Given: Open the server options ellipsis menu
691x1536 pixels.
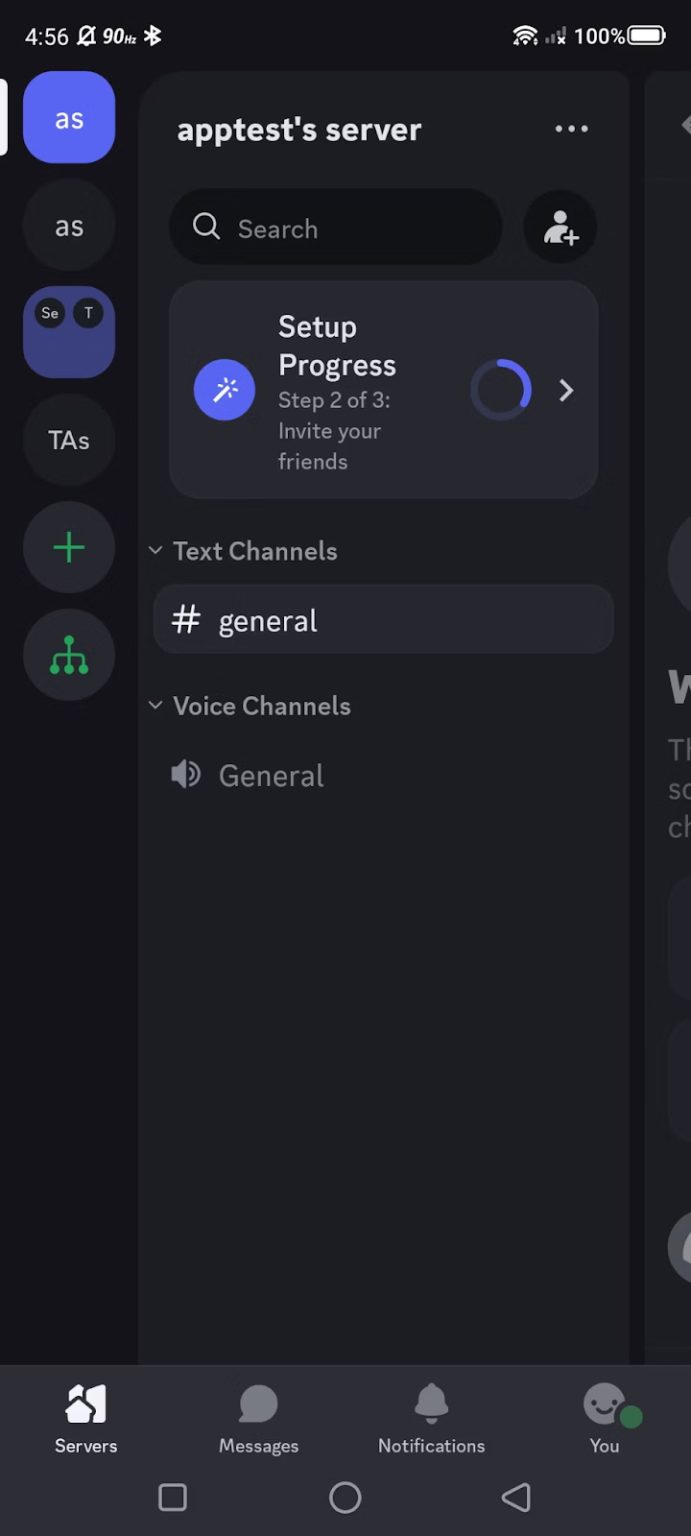Looking at the screenshot, I should tap(570, 129).
